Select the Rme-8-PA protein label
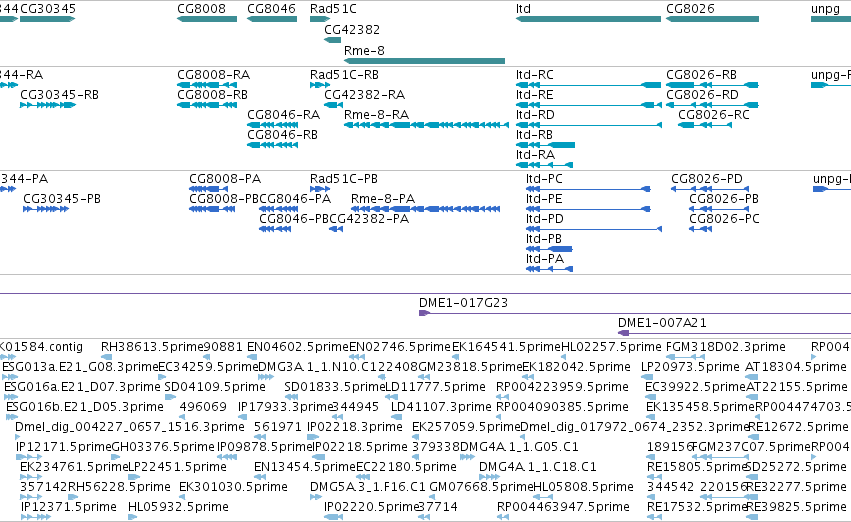Image resolution: width=851 pixels, height=522 pixels. [x=383, y=199]
